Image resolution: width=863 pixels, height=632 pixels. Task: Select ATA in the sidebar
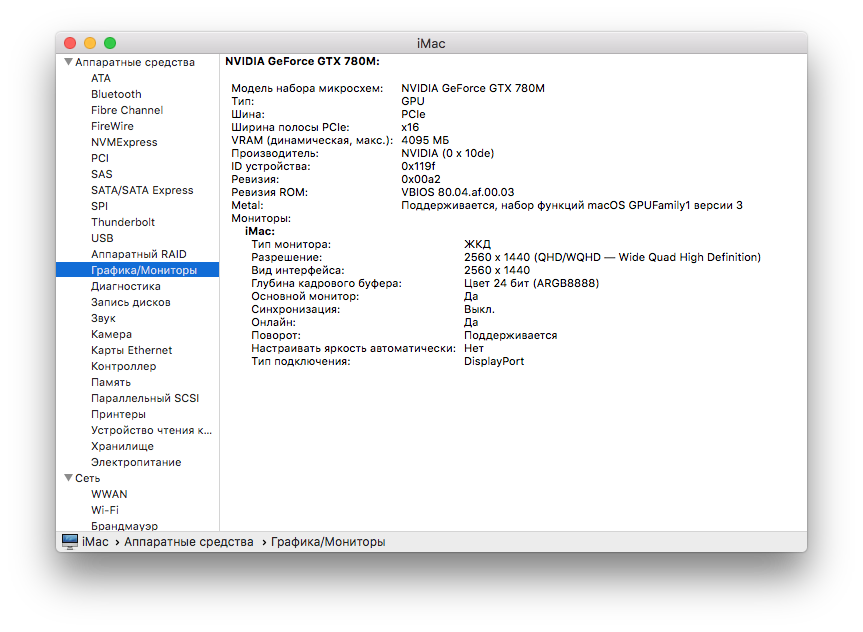(x=101, y=78)
